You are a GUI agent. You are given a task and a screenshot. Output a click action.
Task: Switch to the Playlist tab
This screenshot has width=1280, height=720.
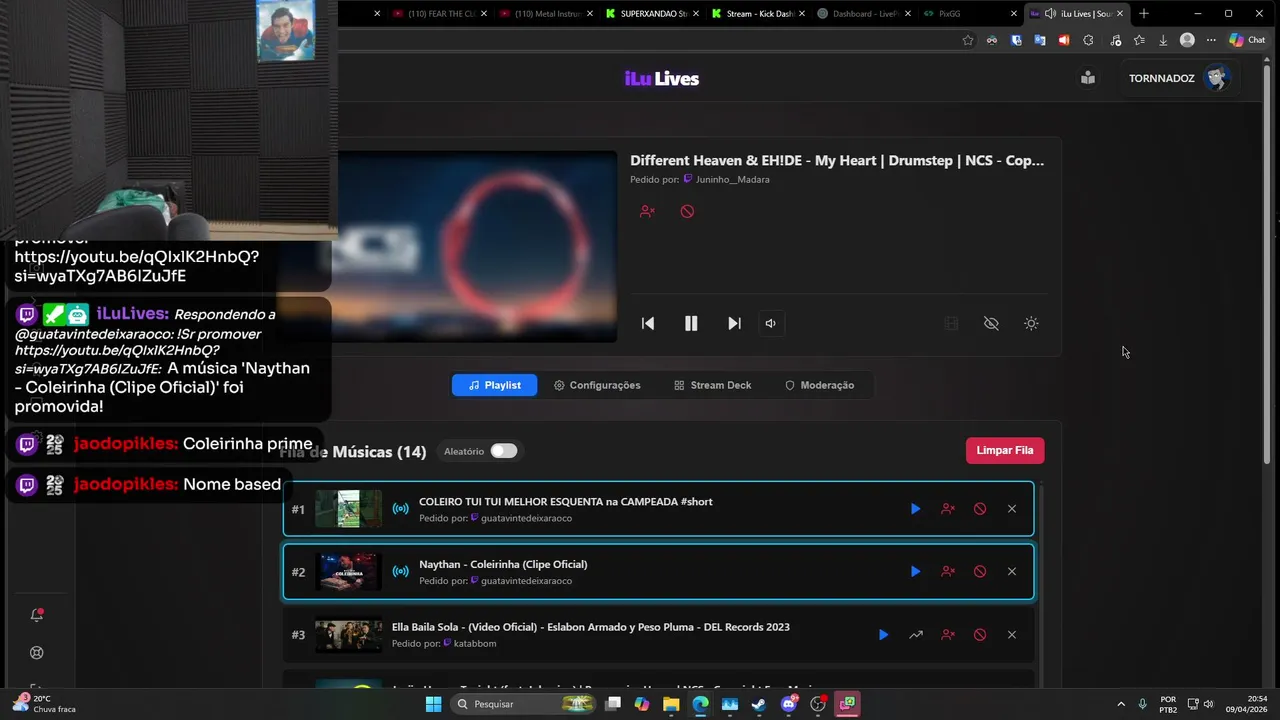pyautogui.click(x=494, y=385)
